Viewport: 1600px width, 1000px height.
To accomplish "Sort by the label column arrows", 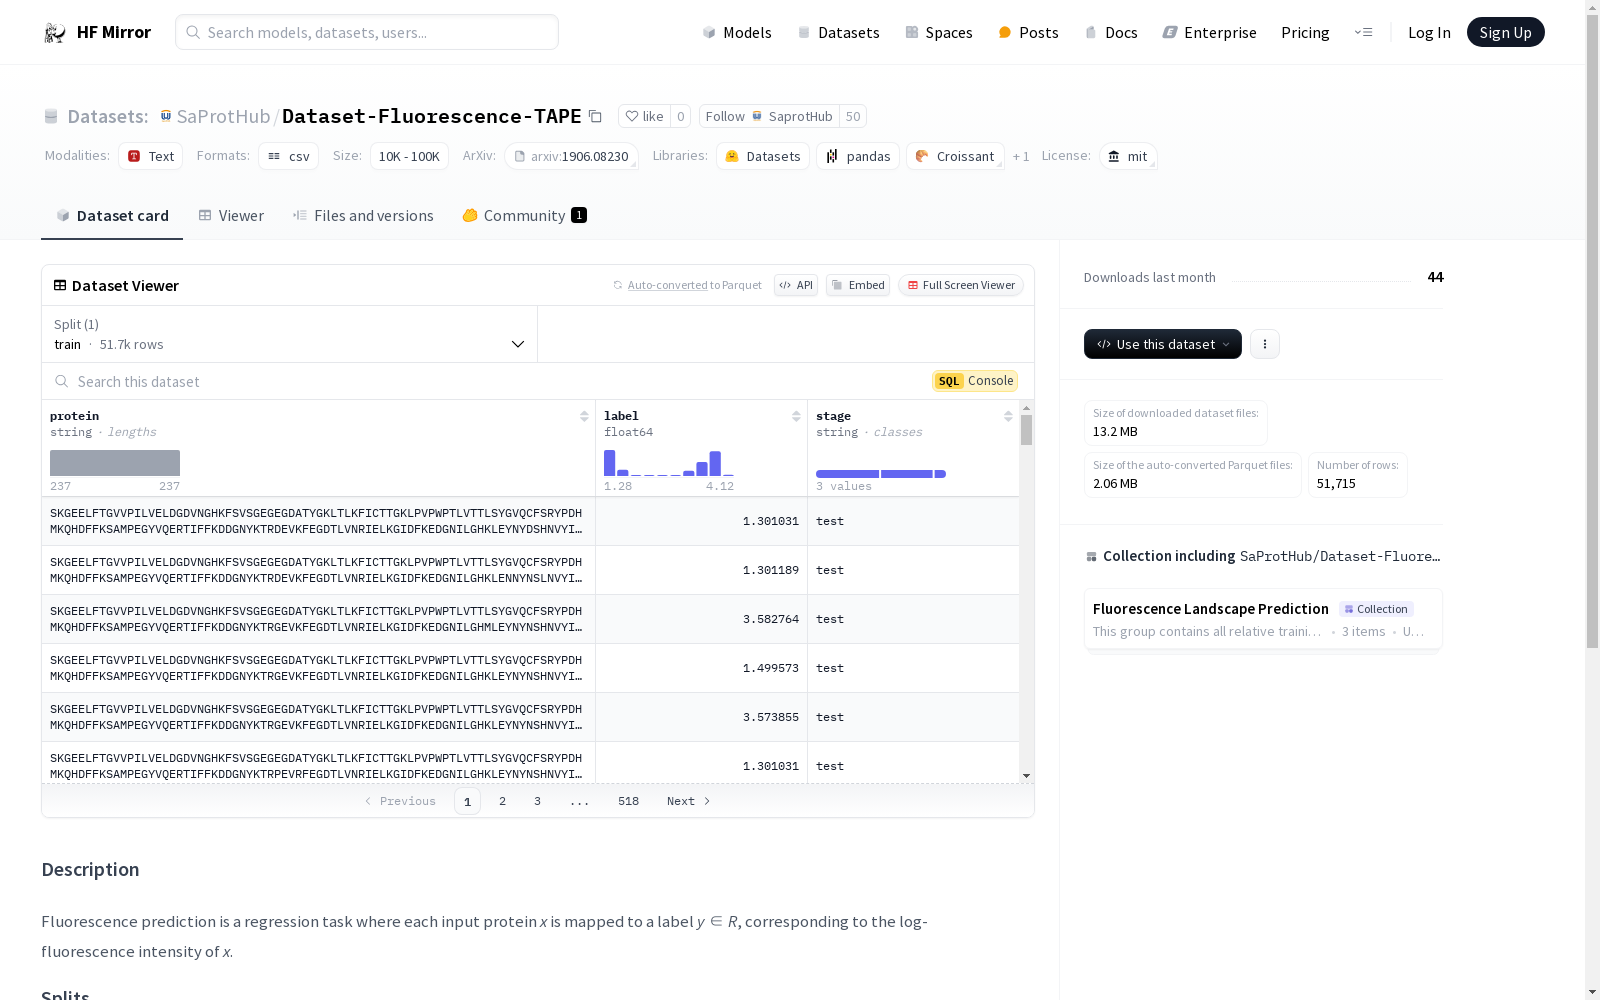I will (796, 416).
